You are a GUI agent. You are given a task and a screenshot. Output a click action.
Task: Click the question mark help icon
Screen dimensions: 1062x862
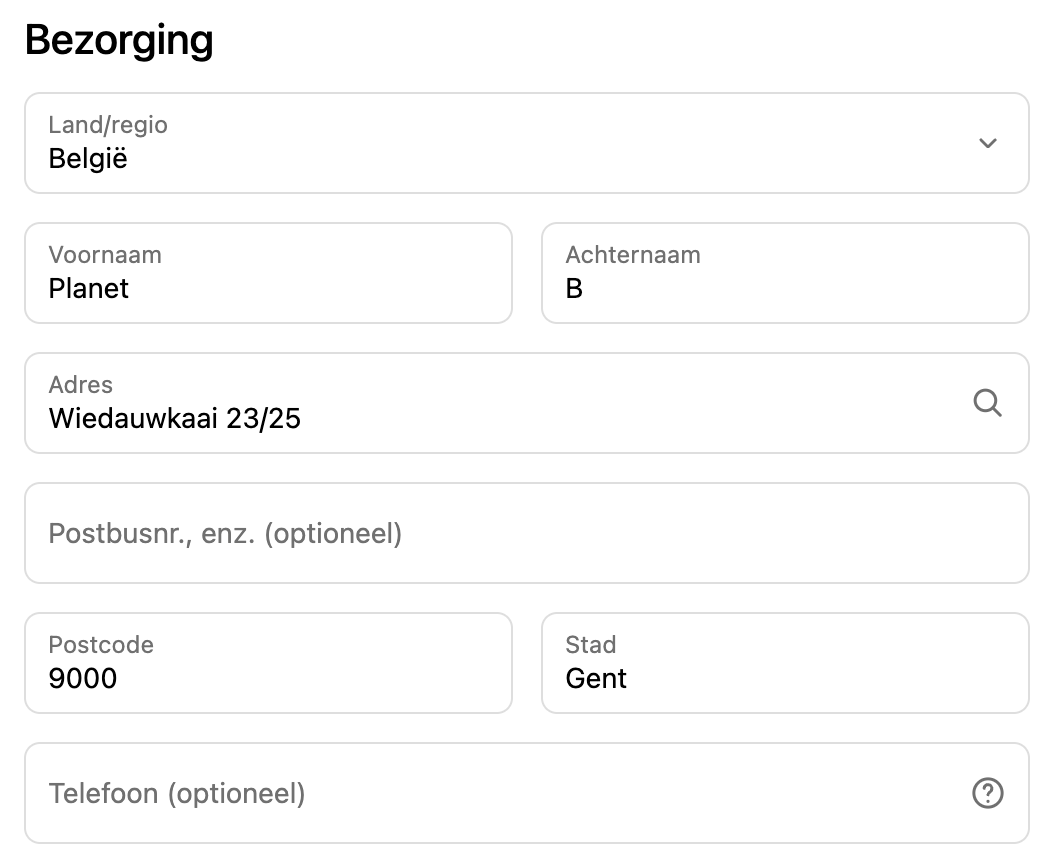coord(987,793)
